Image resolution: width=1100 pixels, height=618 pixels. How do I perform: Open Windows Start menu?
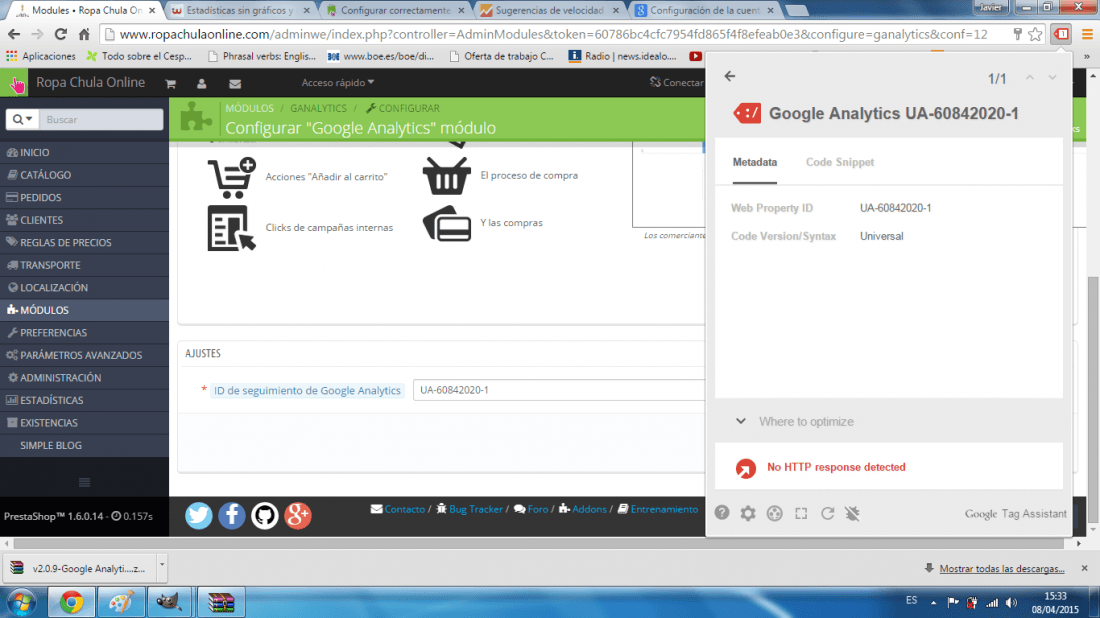[21, 603]
